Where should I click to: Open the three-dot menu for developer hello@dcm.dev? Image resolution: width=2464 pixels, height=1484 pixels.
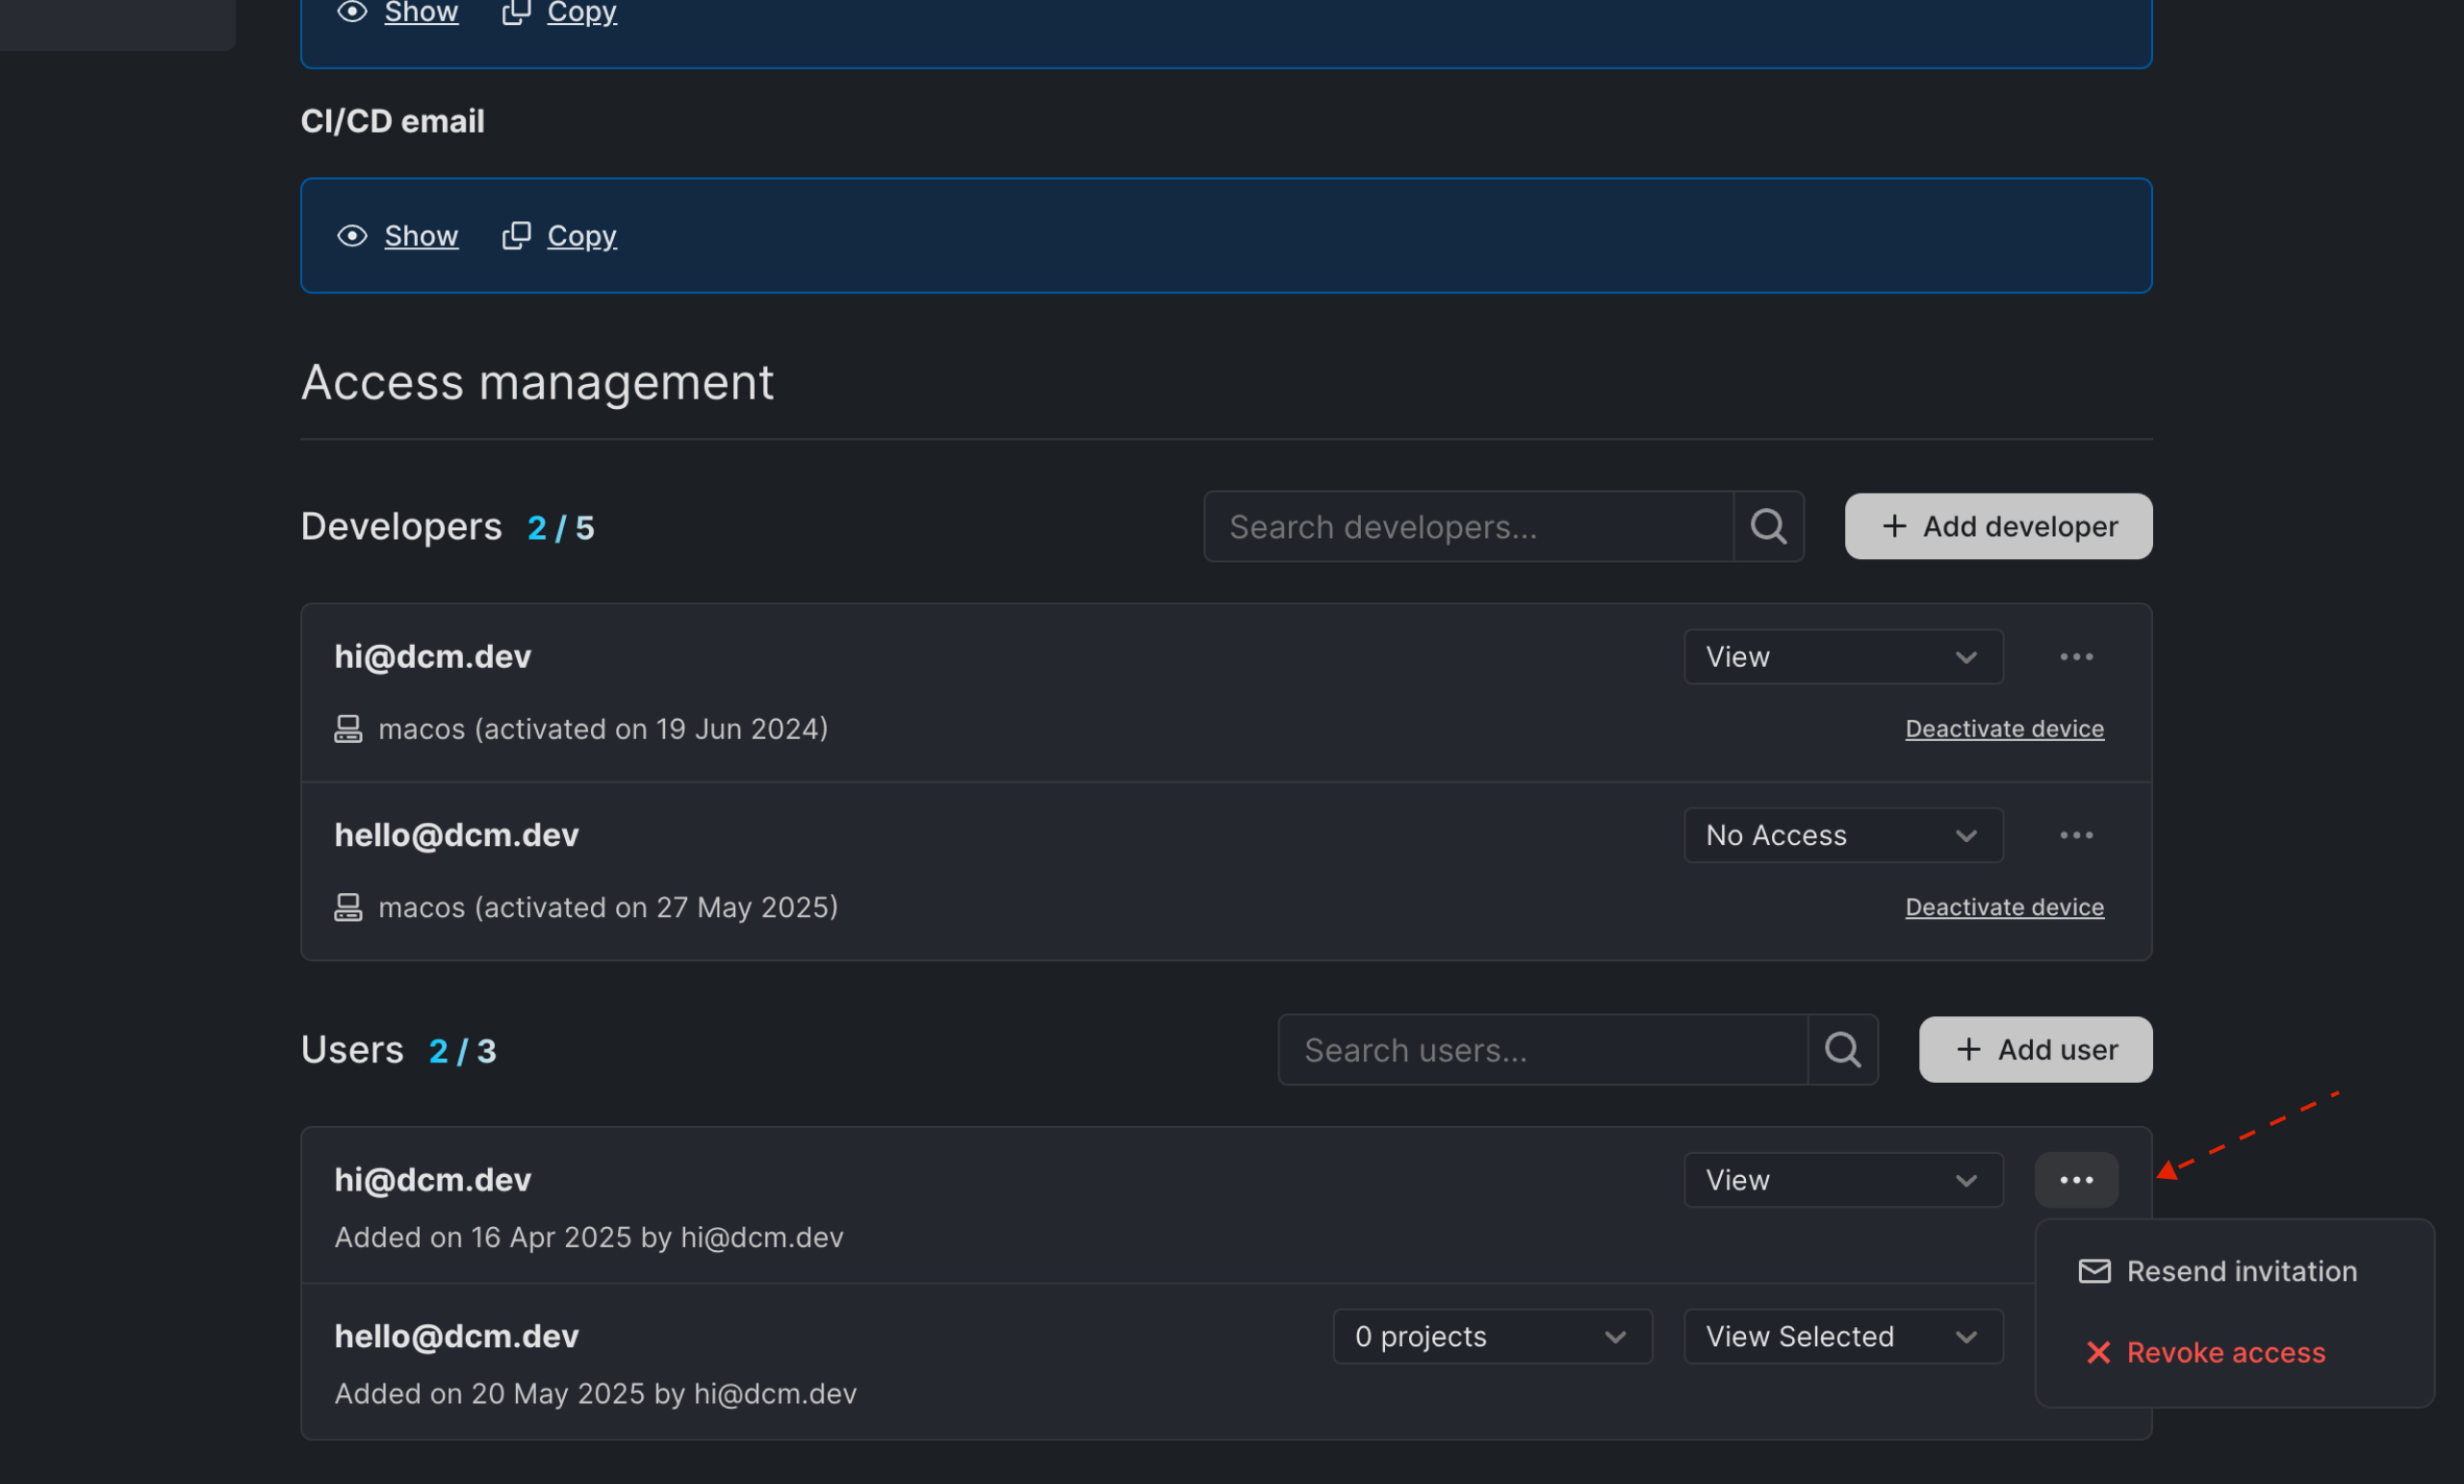(x=2076, y=835)
